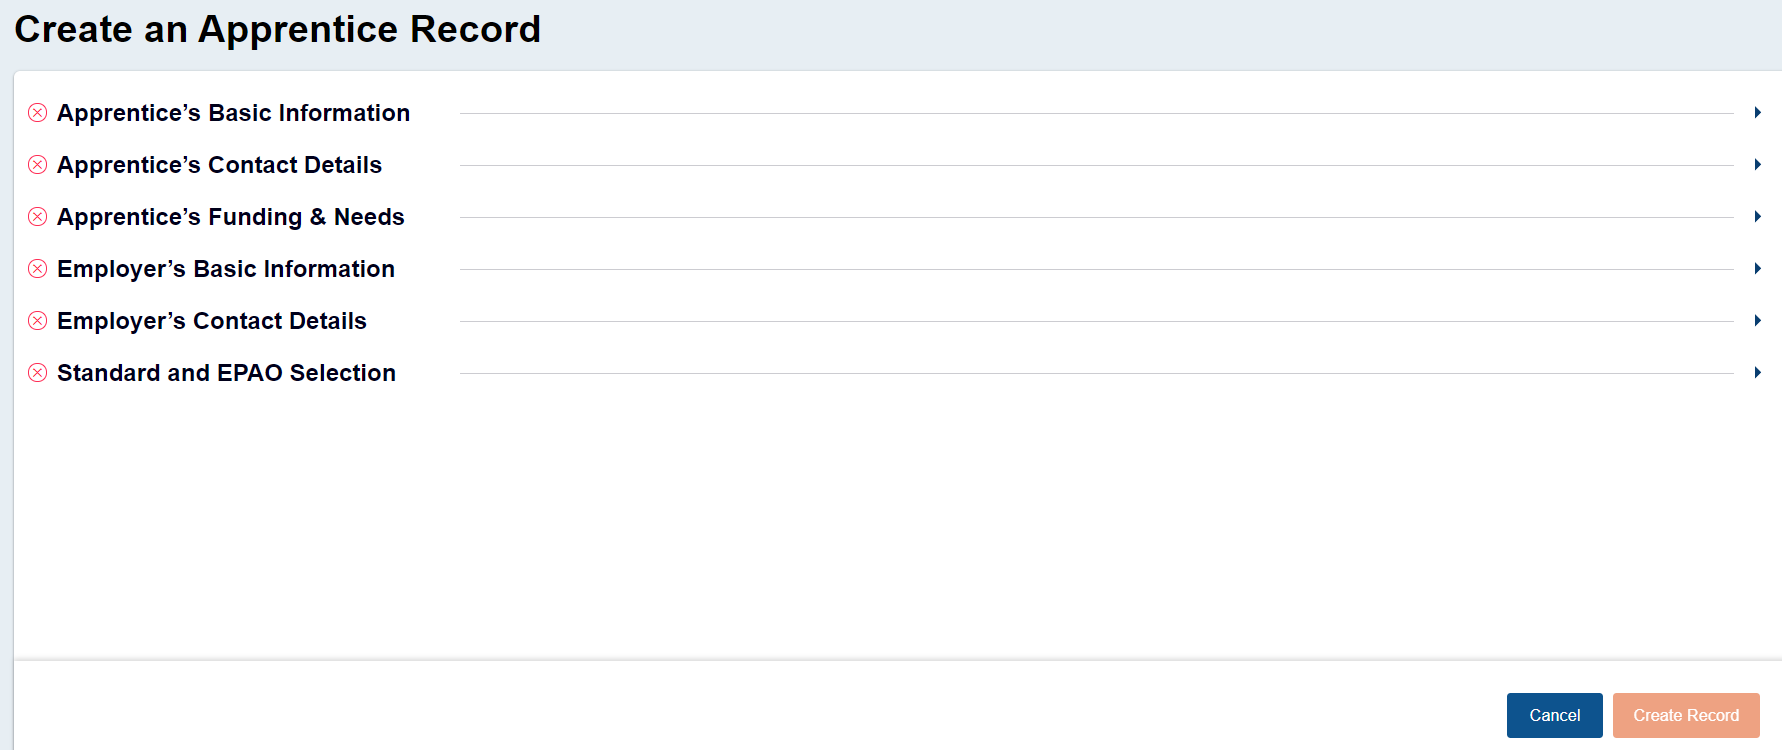Click the red status icon for Funding & Needs

pyautogui.click(x=38, y=217)
